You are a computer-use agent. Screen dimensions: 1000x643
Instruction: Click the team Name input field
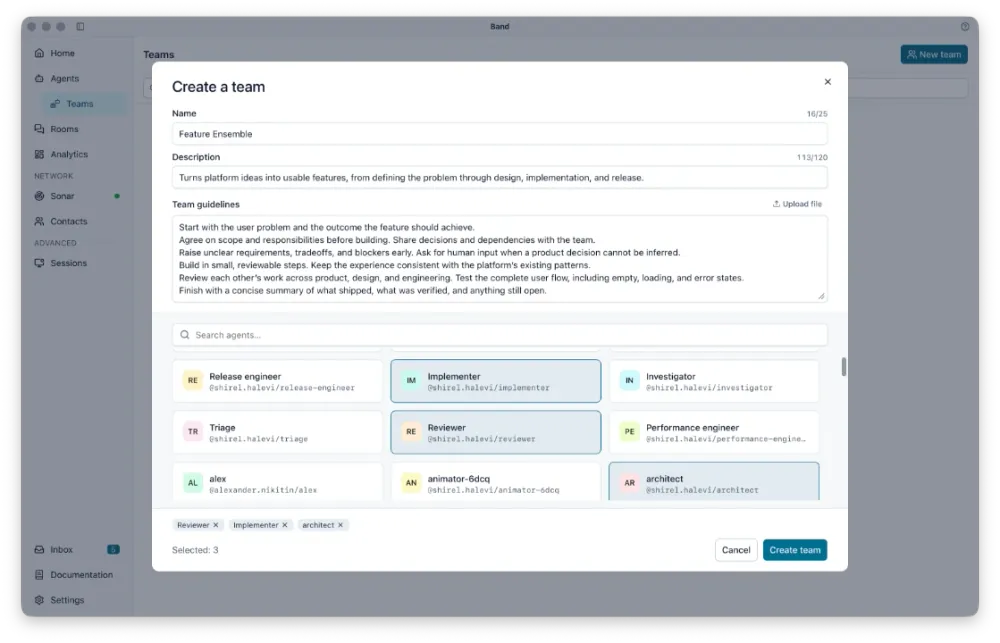pos(499,134)
